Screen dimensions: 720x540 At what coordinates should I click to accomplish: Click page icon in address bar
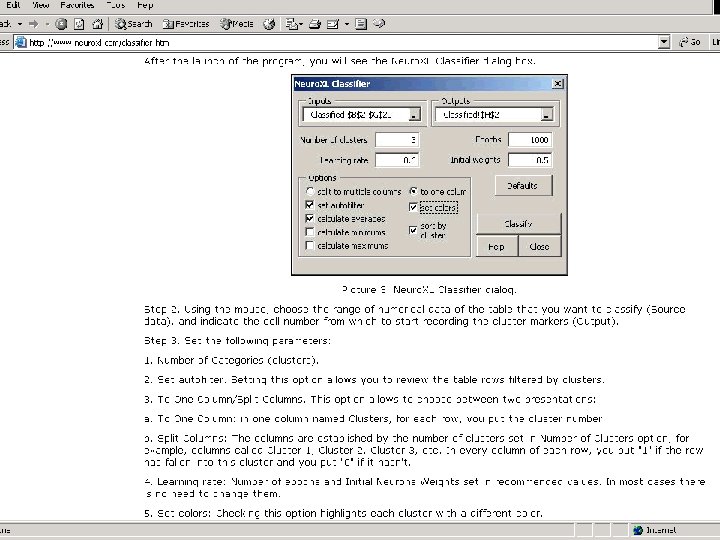pos(21,43)
